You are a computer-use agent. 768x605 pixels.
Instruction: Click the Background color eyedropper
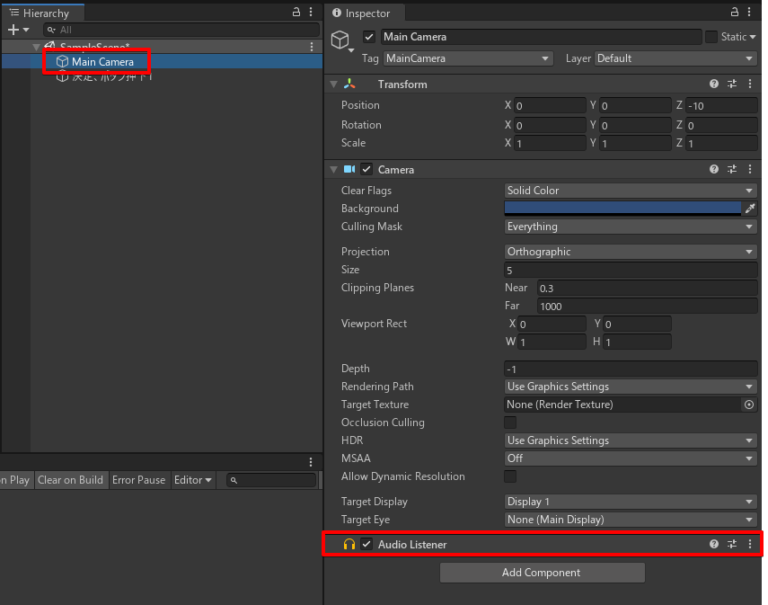point(750,209)
